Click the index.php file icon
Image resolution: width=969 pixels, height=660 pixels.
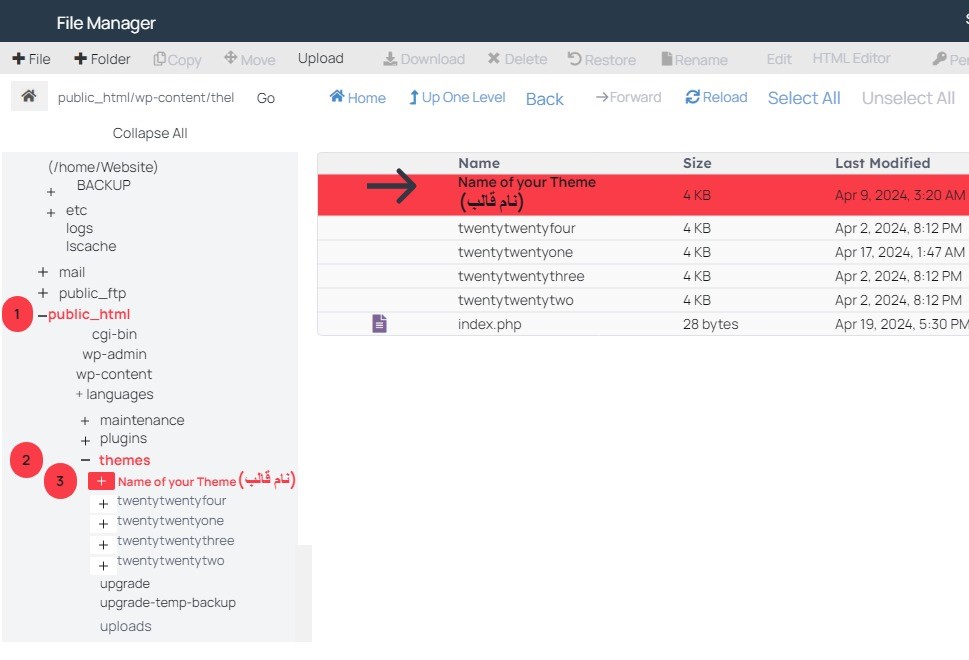point(379,324)
